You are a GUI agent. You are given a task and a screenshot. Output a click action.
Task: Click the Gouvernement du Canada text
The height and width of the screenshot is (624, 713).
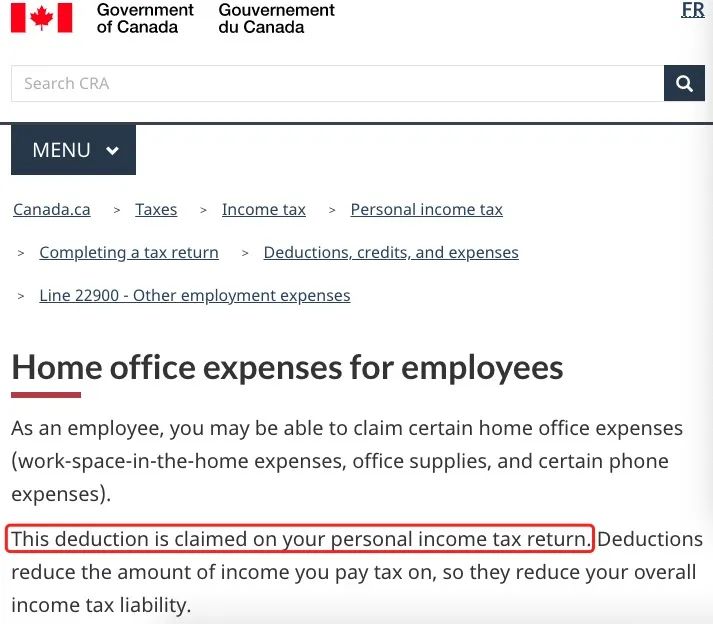(x=276, y=18)
